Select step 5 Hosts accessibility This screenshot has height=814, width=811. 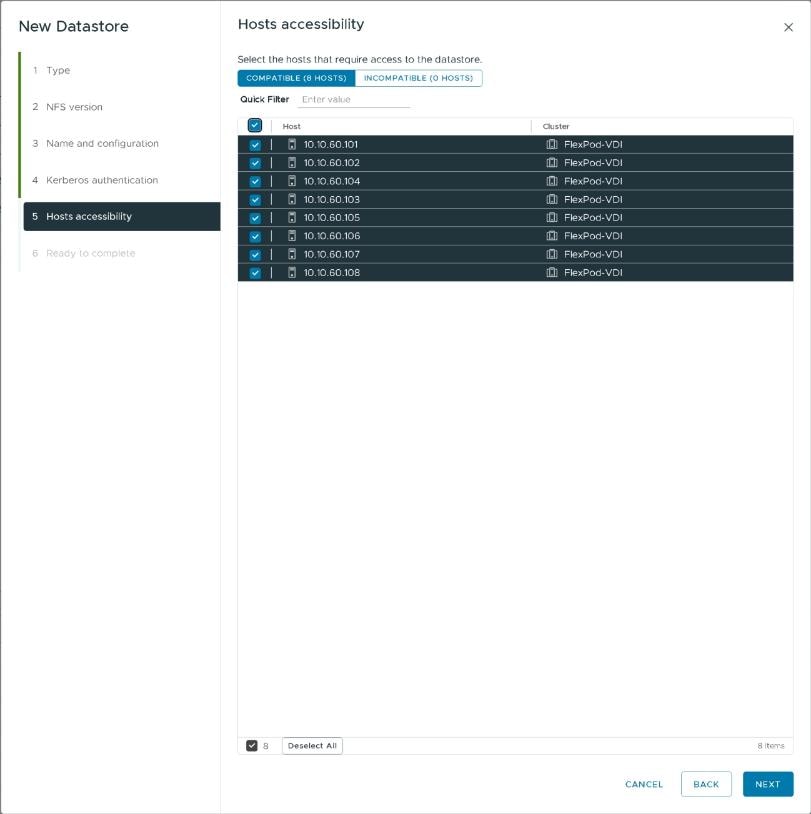pos(122,216)
